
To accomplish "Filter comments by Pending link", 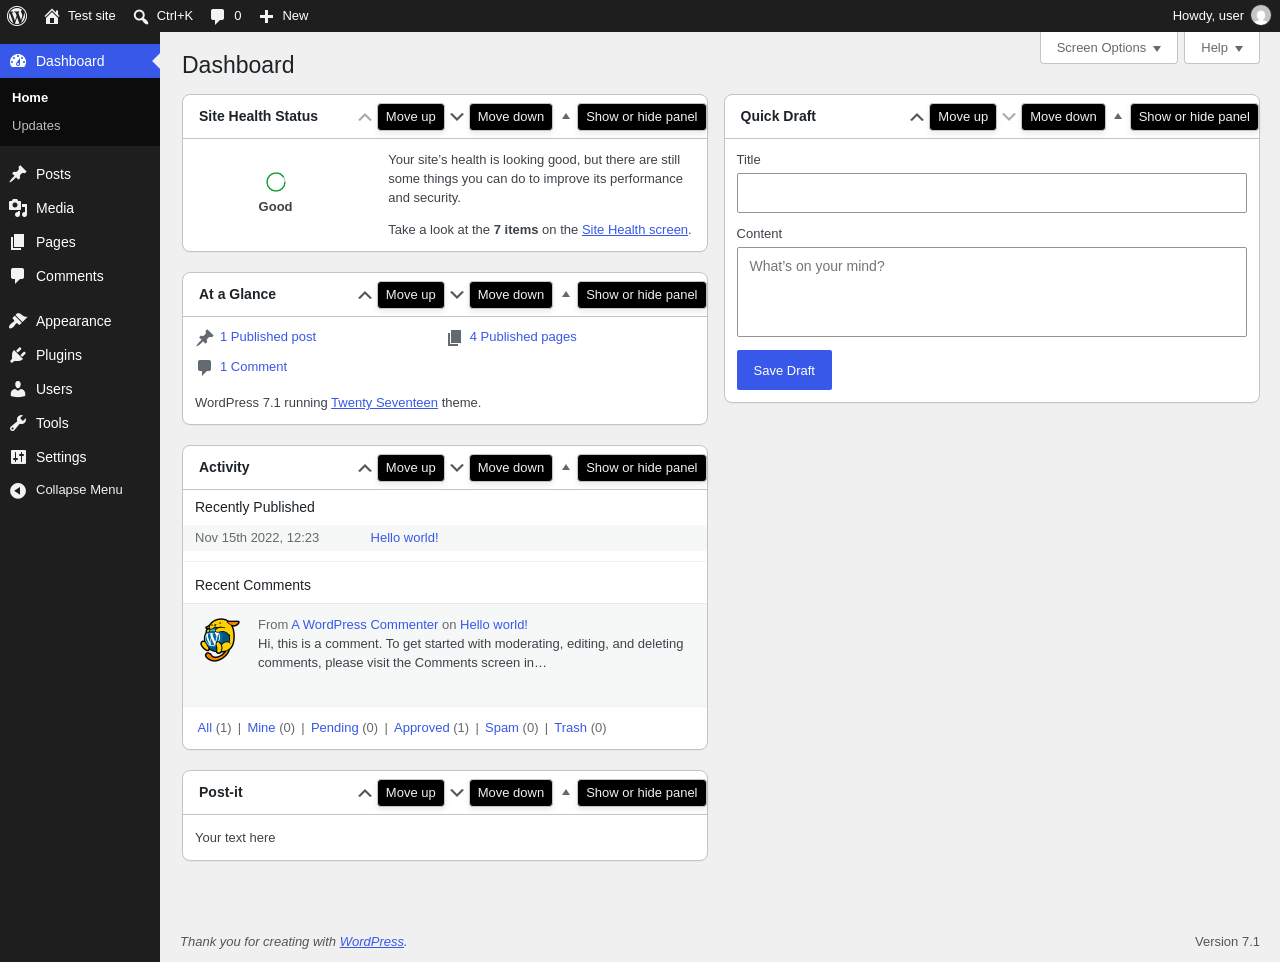I will 335,728.
